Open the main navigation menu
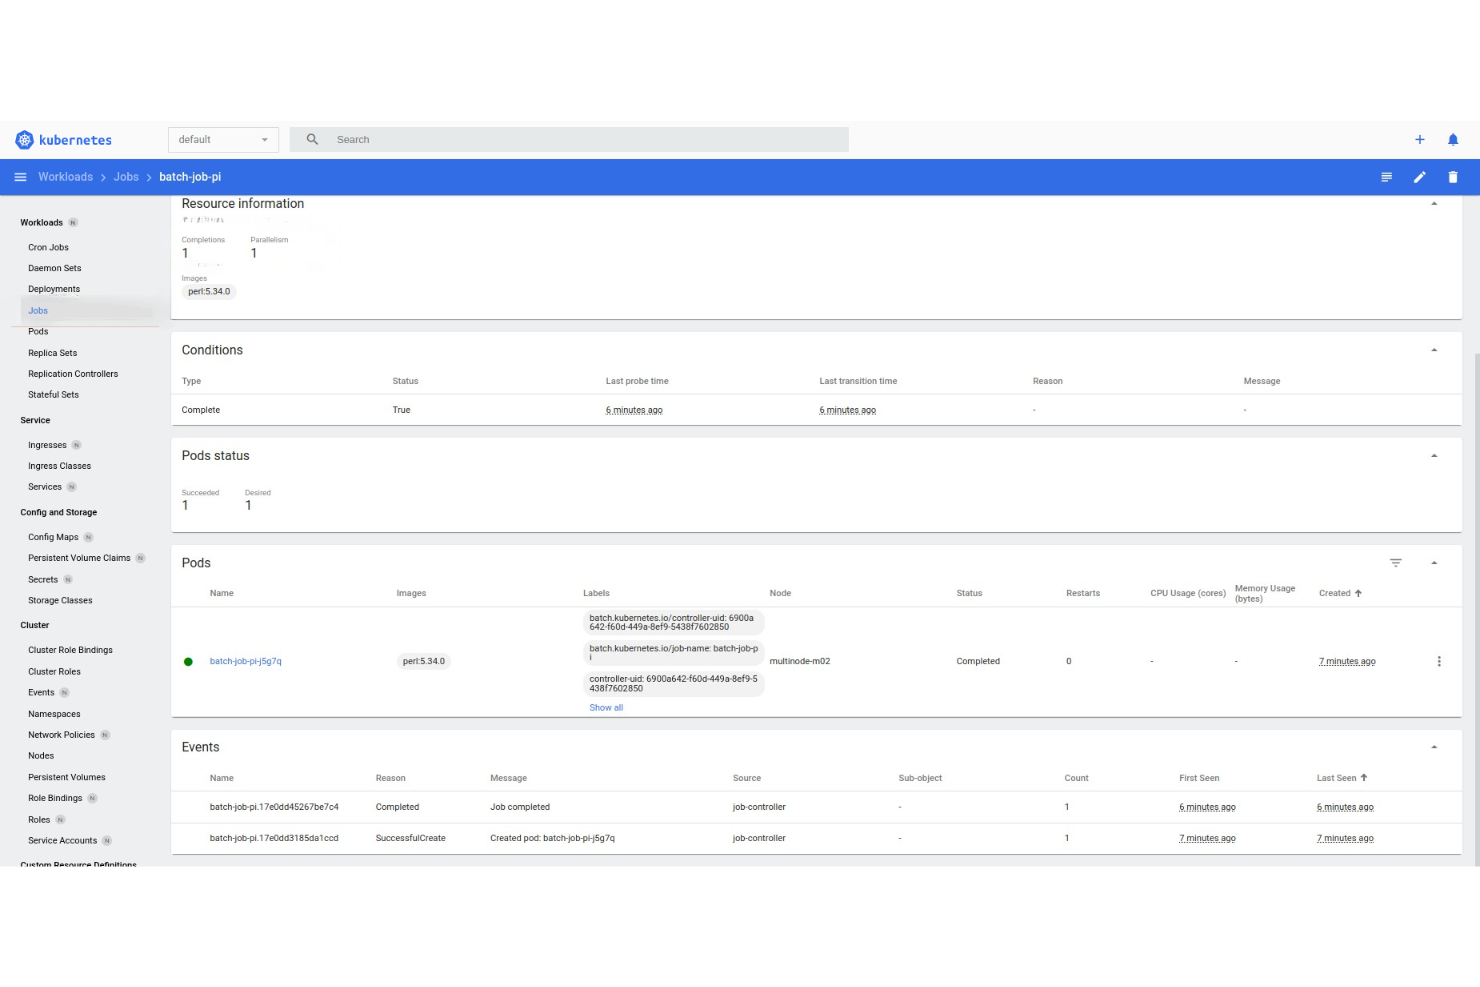The height and width of the screenshot is (987, 1480). pyautogui.click(x=20, y=177)
